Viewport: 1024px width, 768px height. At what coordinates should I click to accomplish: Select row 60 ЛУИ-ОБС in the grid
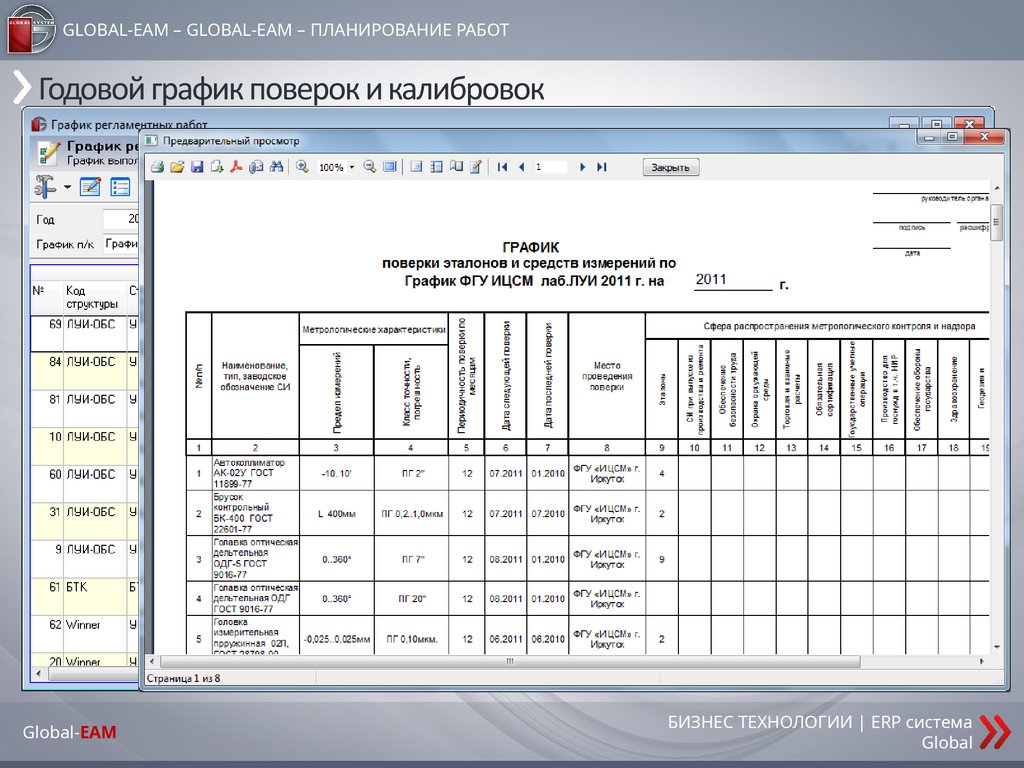[x=84, y=484]
